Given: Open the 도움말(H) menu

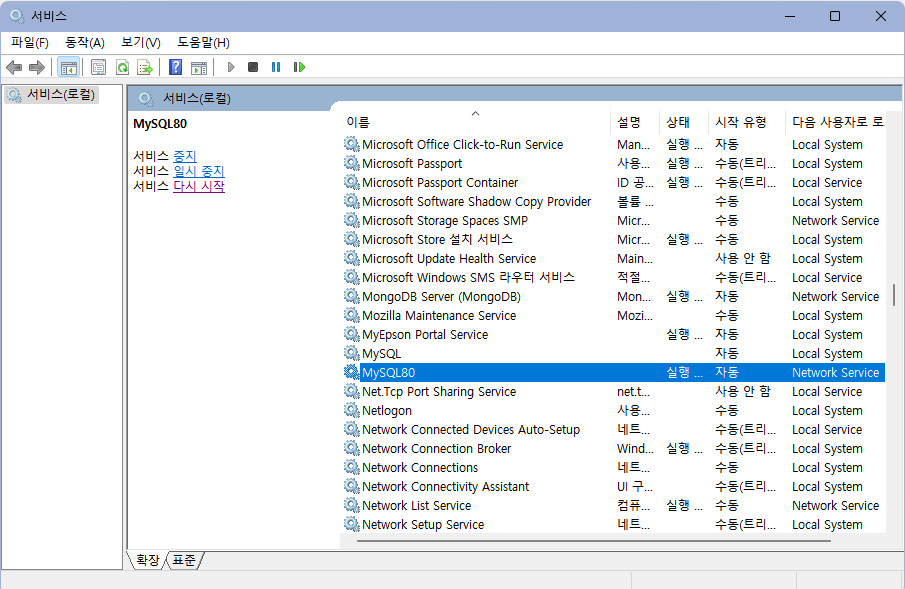Looking at the screenshot, I should 203,43.
